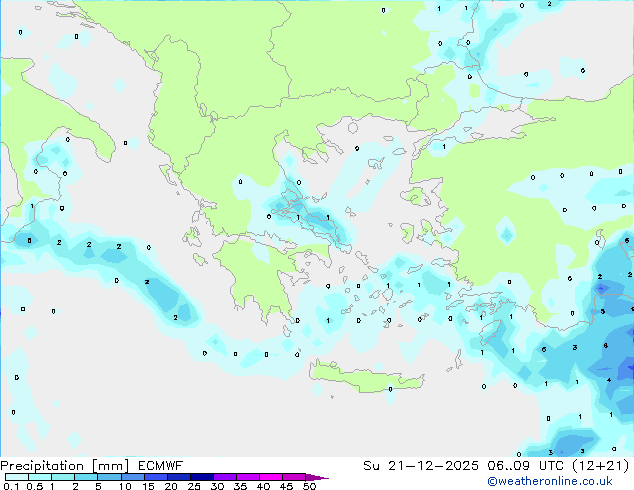Select the 35–40 mm purple legend swatch
This screenshot has width=634, height=490.
[248, 477]
